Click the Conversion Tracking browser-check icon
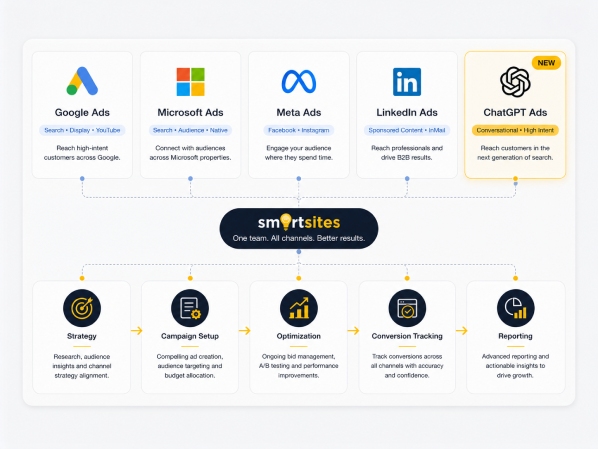The height and width of the screenshot is (449, 598). click(407, 308)
